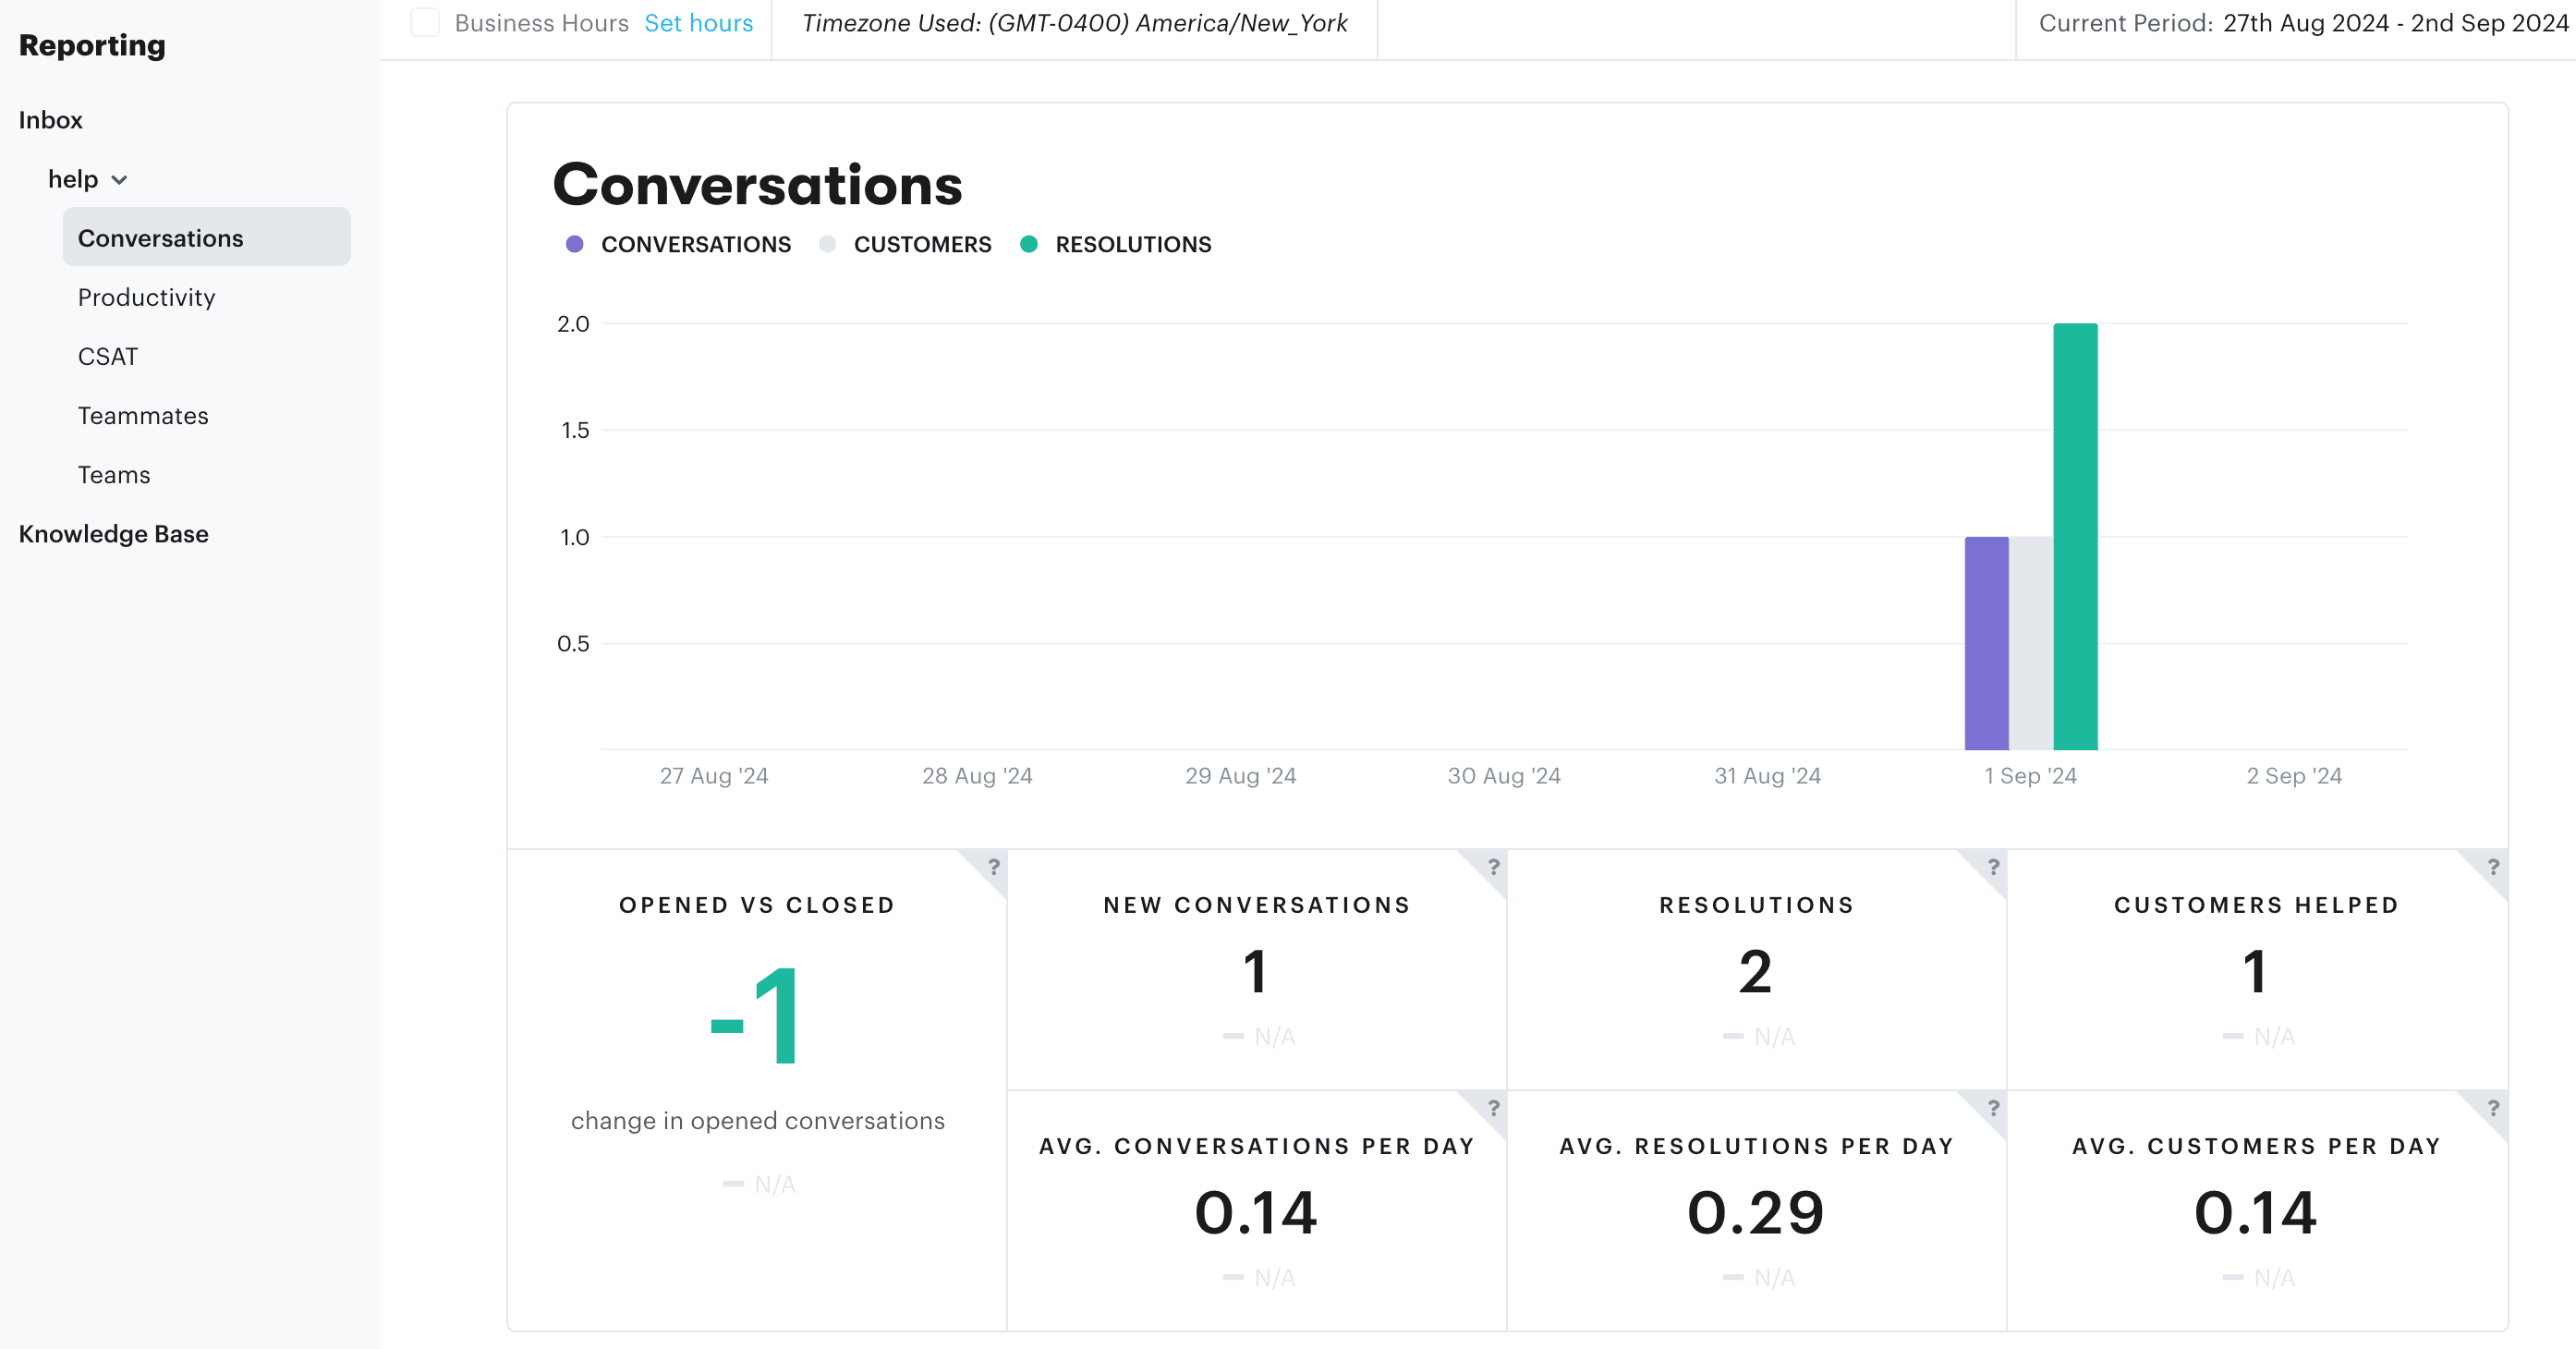Collapse the help inbox chevron
The width and height of the screenshot is (2576, 1349).
tap(120, 179)
